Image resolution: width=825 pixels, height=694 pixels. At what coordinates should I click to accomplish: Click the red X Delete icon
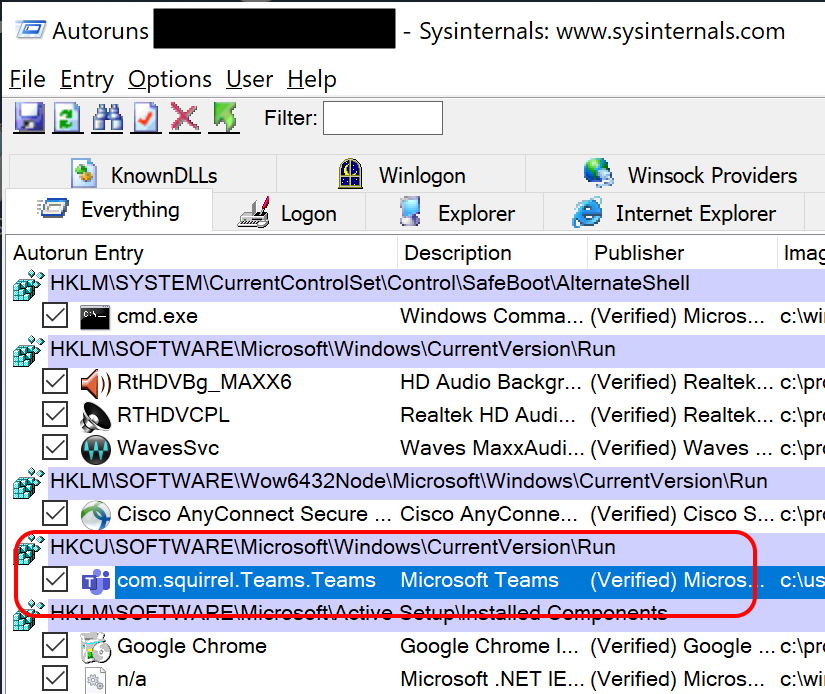(x=184, y=117)
